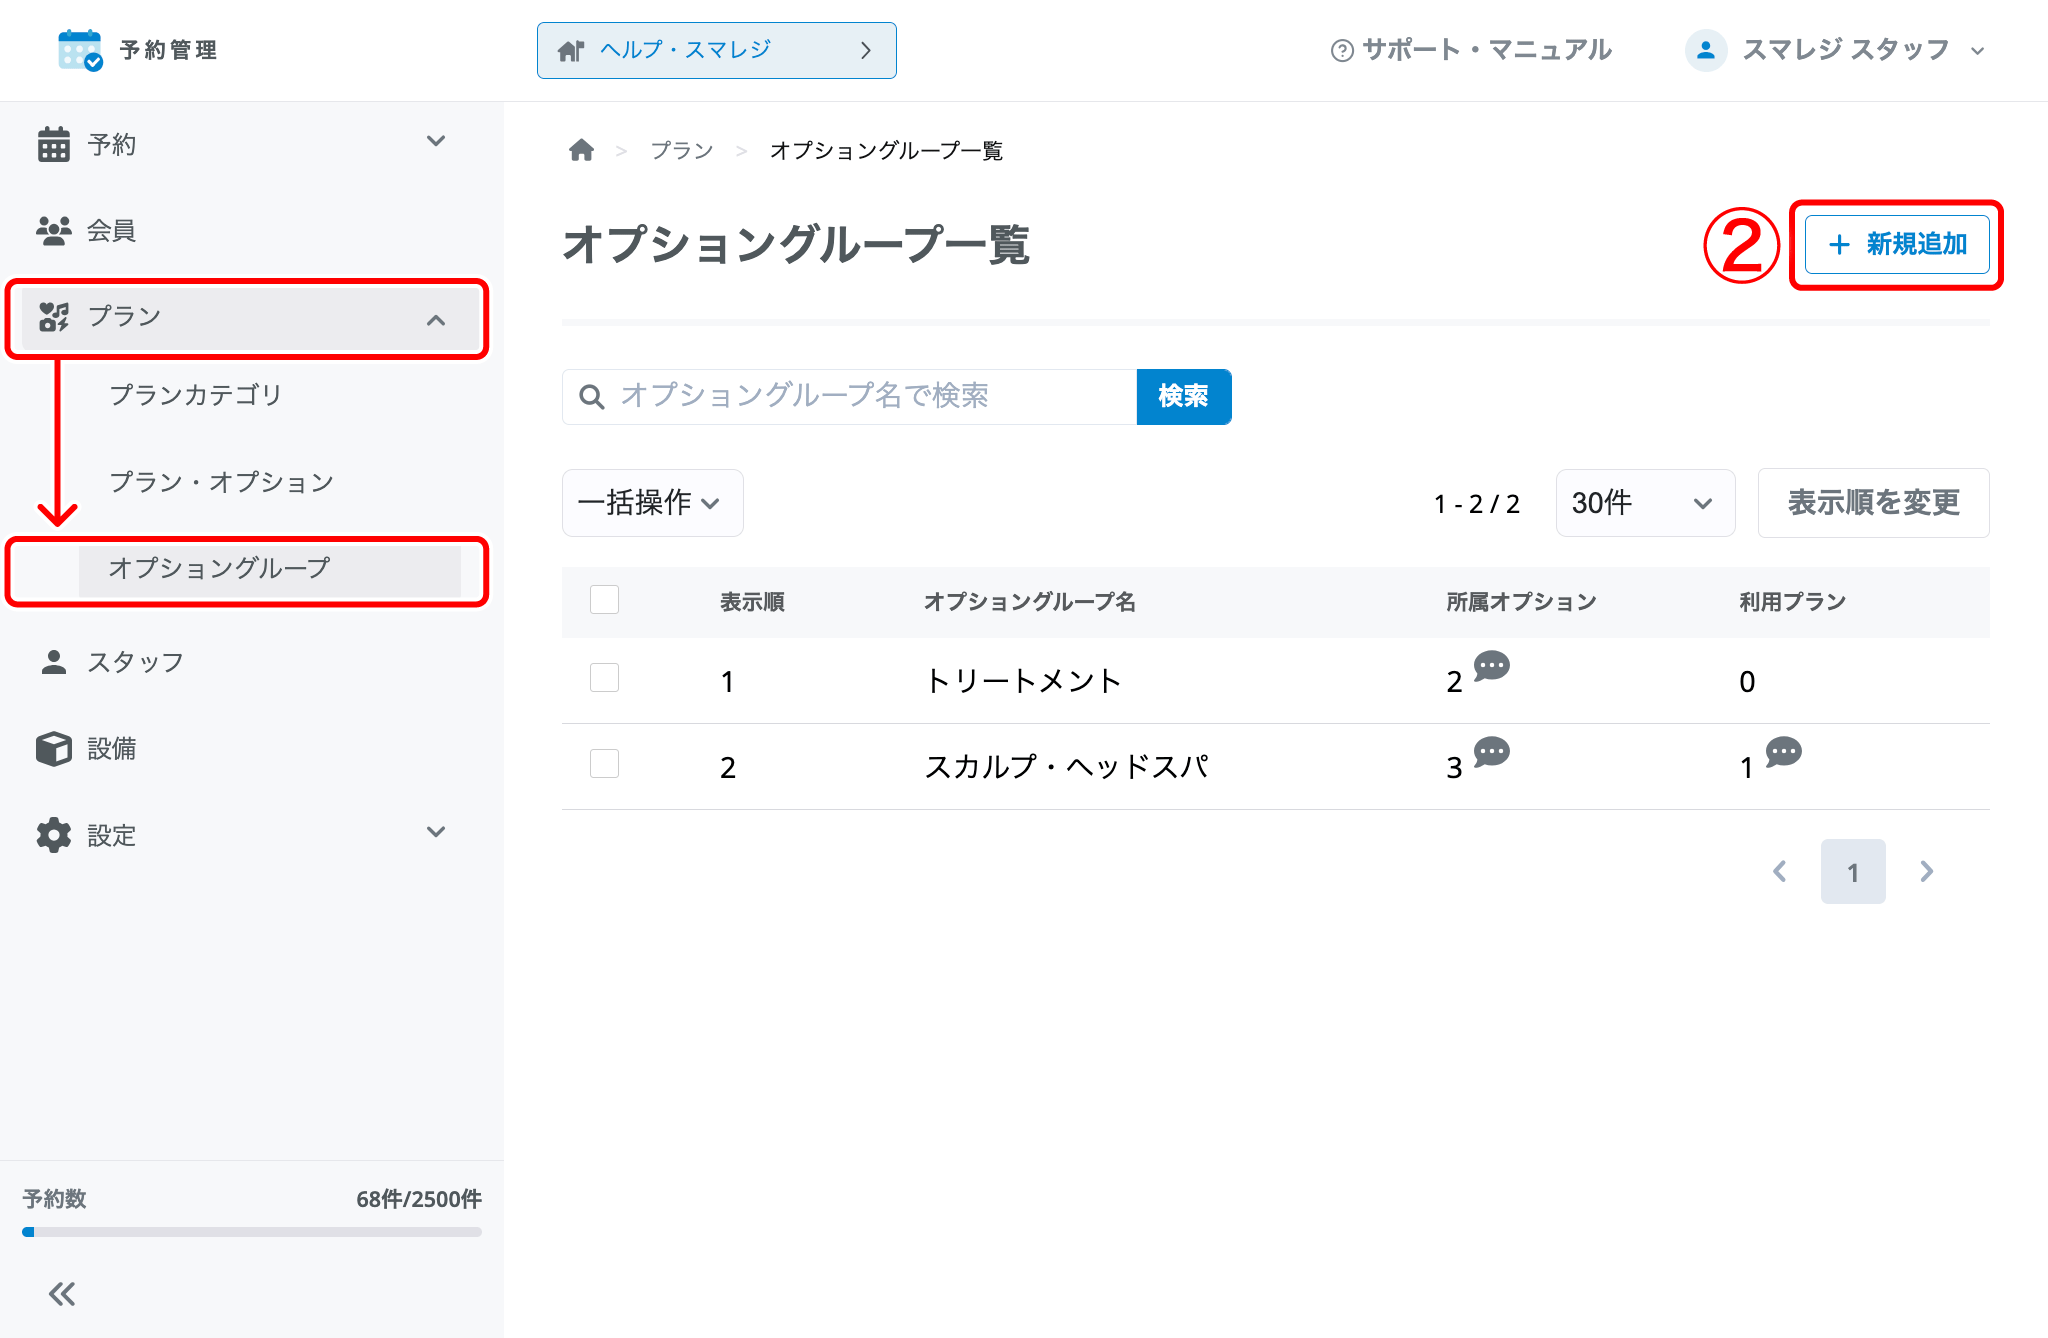Open the サポート・マニュアル link
The image size is (2048, 1338).
[1471, 50]
